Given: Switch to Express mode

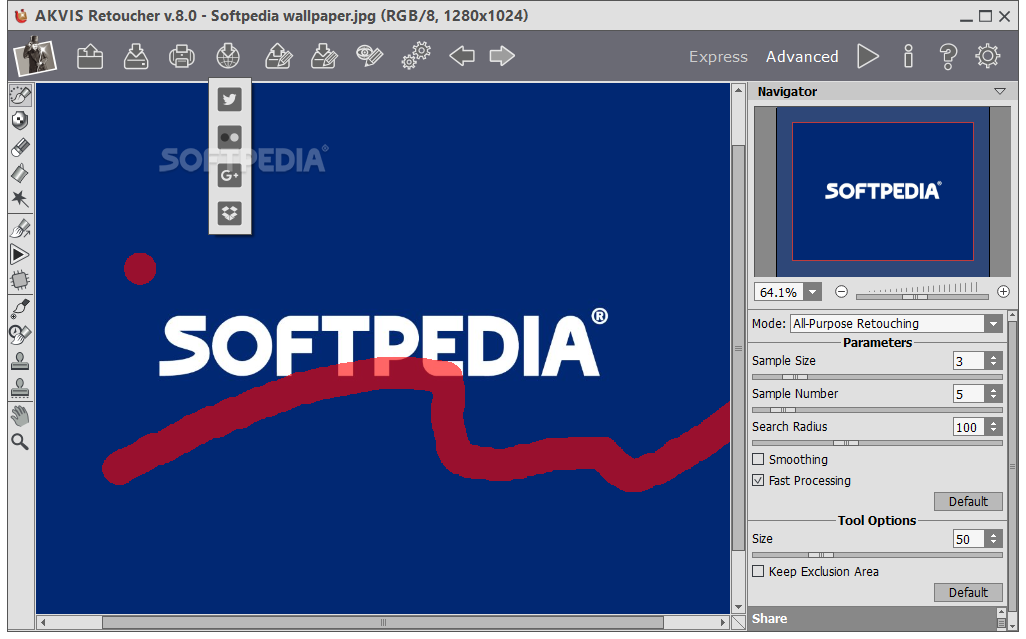Looking at the screenshot, I should pos(718,57).
